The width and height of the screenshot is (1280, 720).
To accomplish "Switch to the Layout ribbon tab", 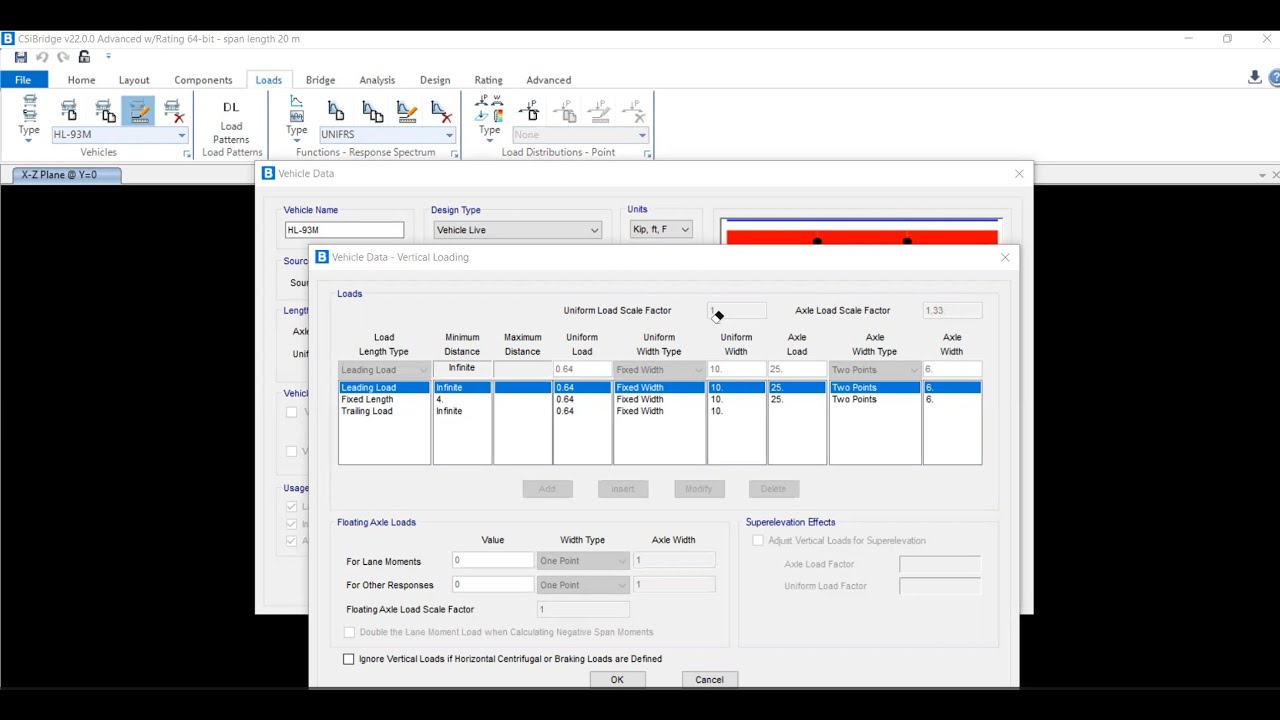I will coord(134,80).
